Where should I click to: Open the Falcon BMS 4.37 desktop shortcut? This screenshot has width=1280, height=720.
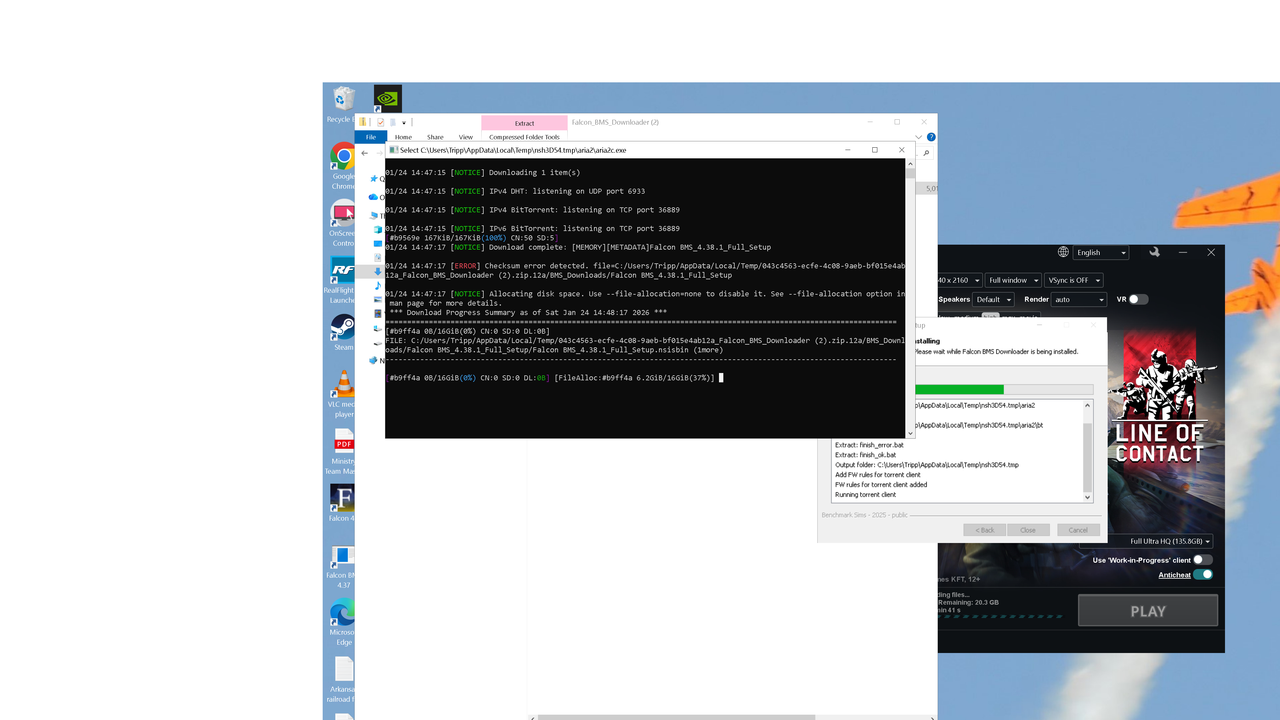pyautogui.click(x=343, y=565)
